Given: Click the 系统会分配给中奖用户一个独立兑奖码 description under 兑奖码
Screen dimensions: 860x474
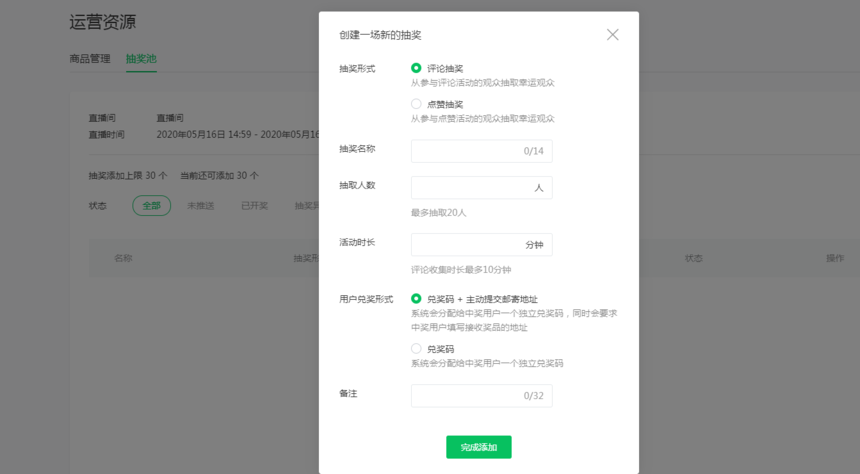Looking at the screenshot, I should tap(487, 363).
